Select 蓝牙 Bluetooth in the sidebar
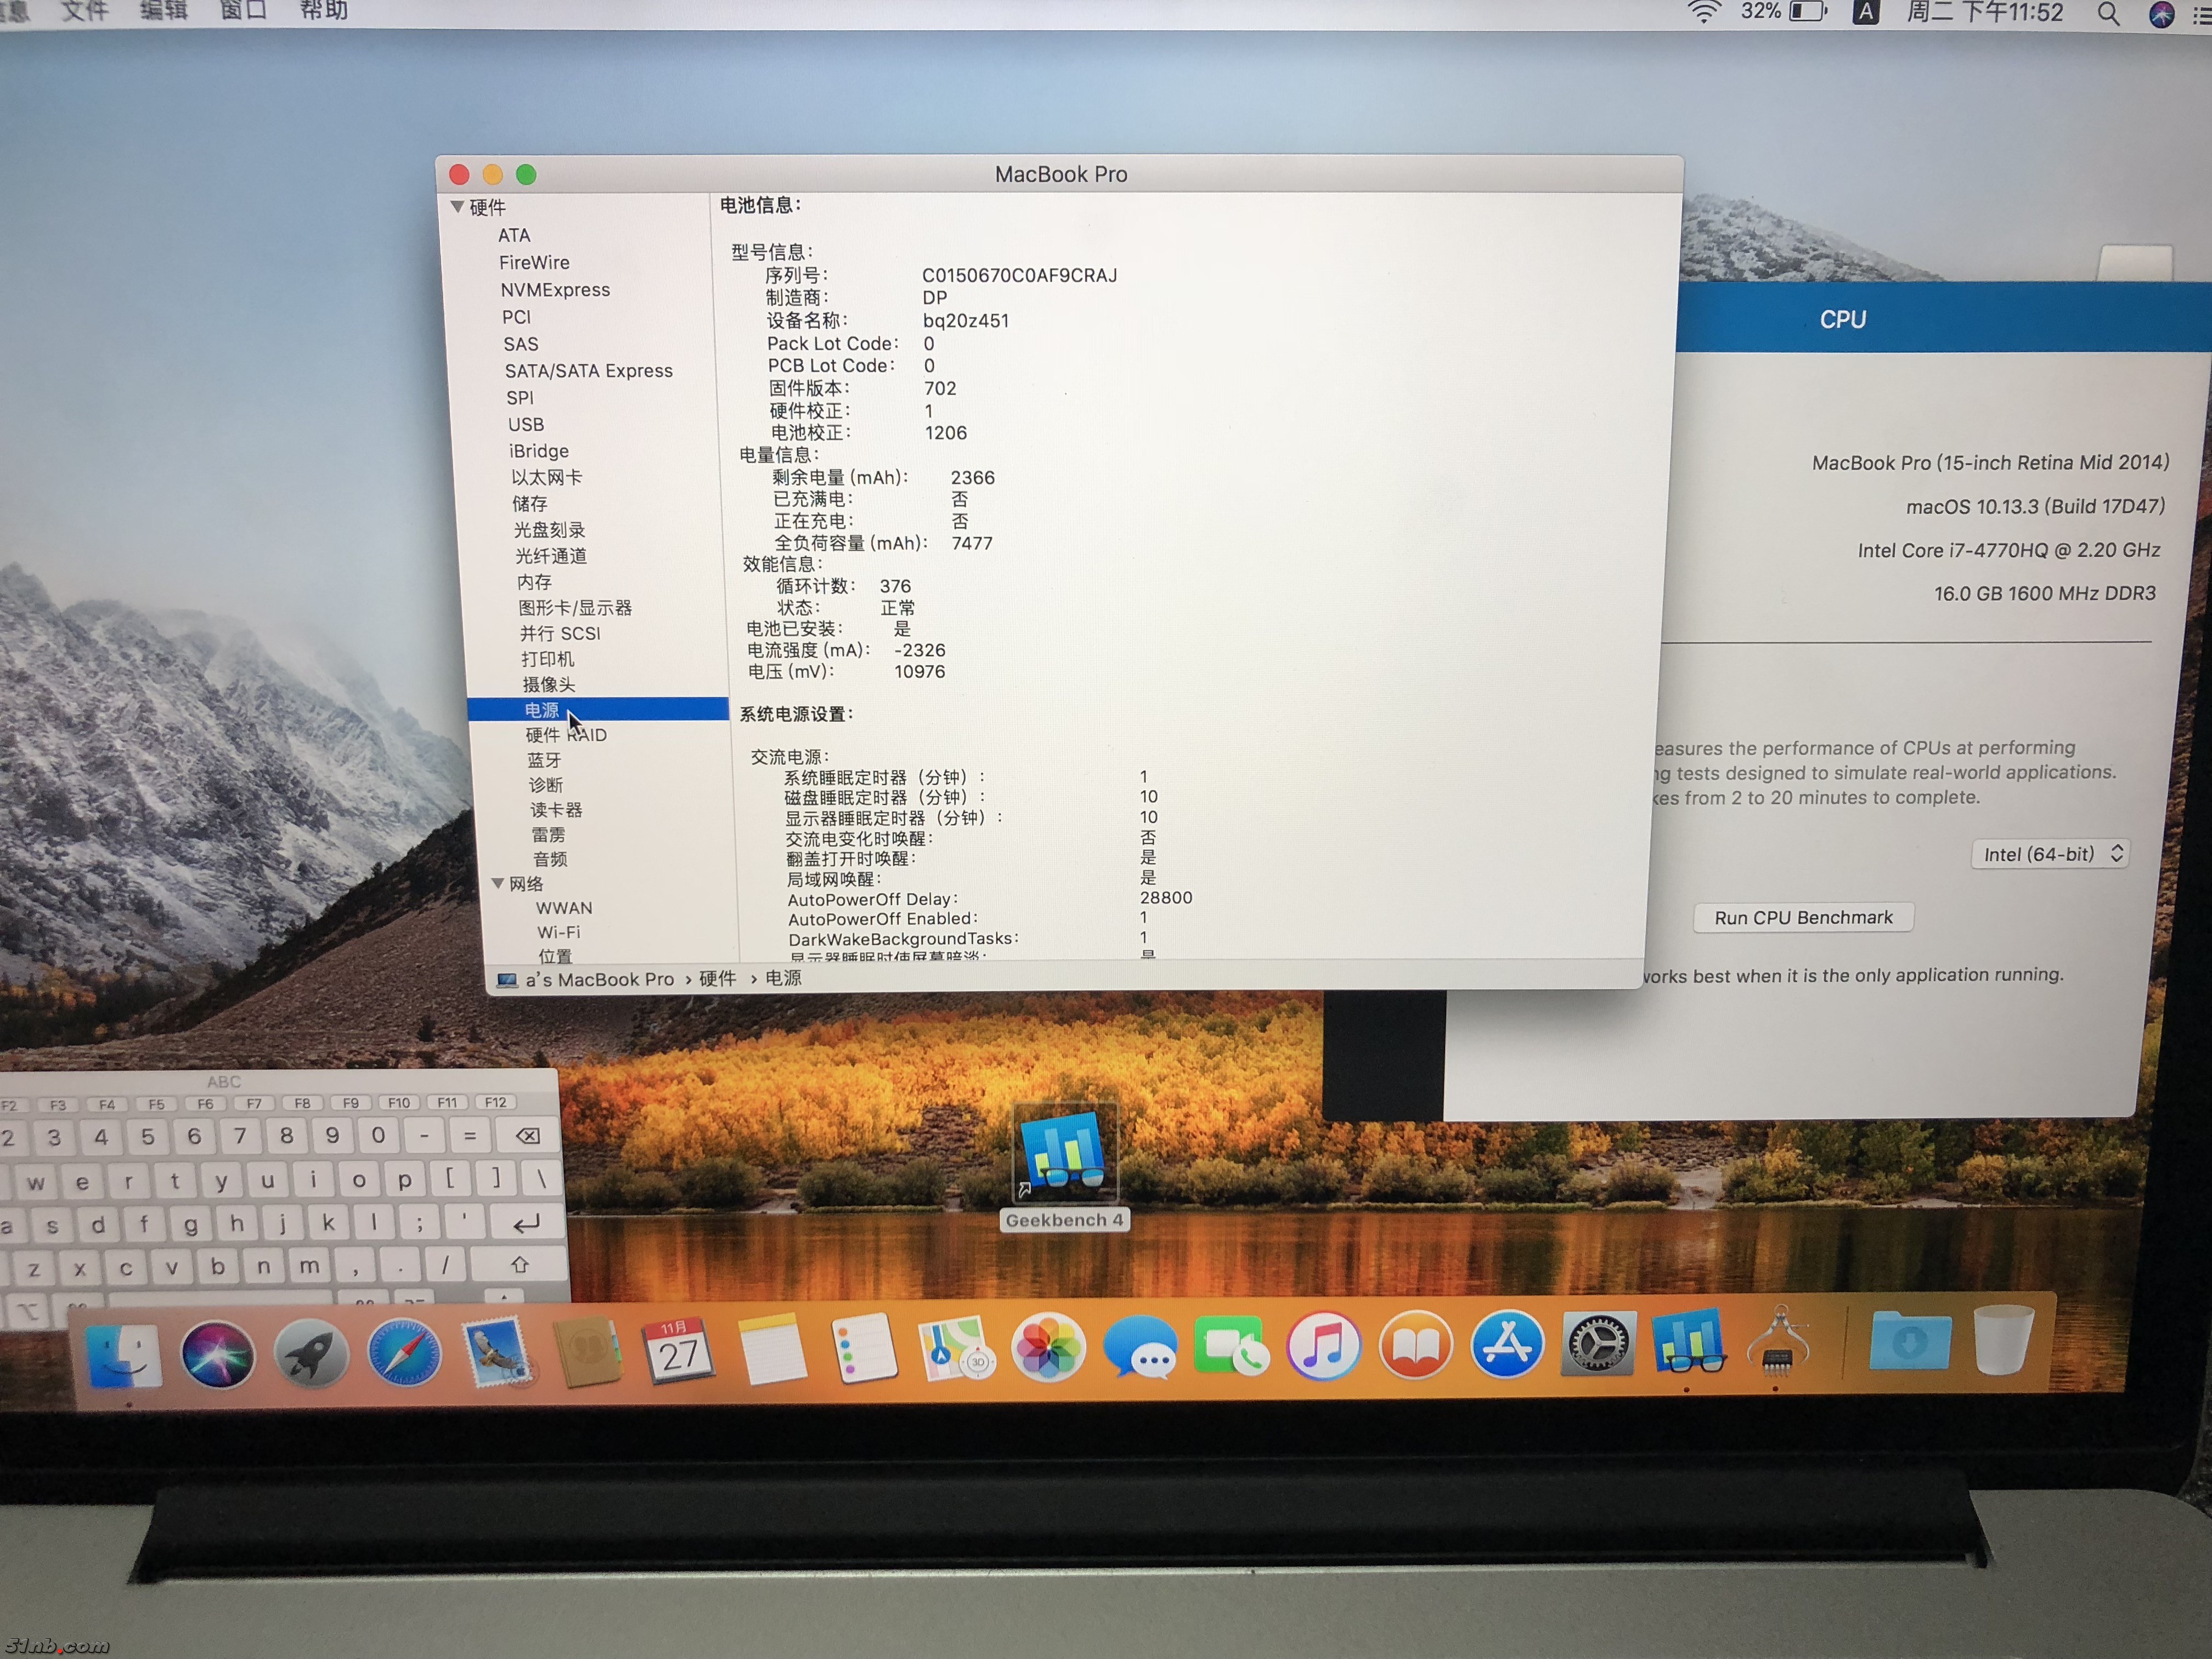 pyautogui.click(x=545, y=760)
